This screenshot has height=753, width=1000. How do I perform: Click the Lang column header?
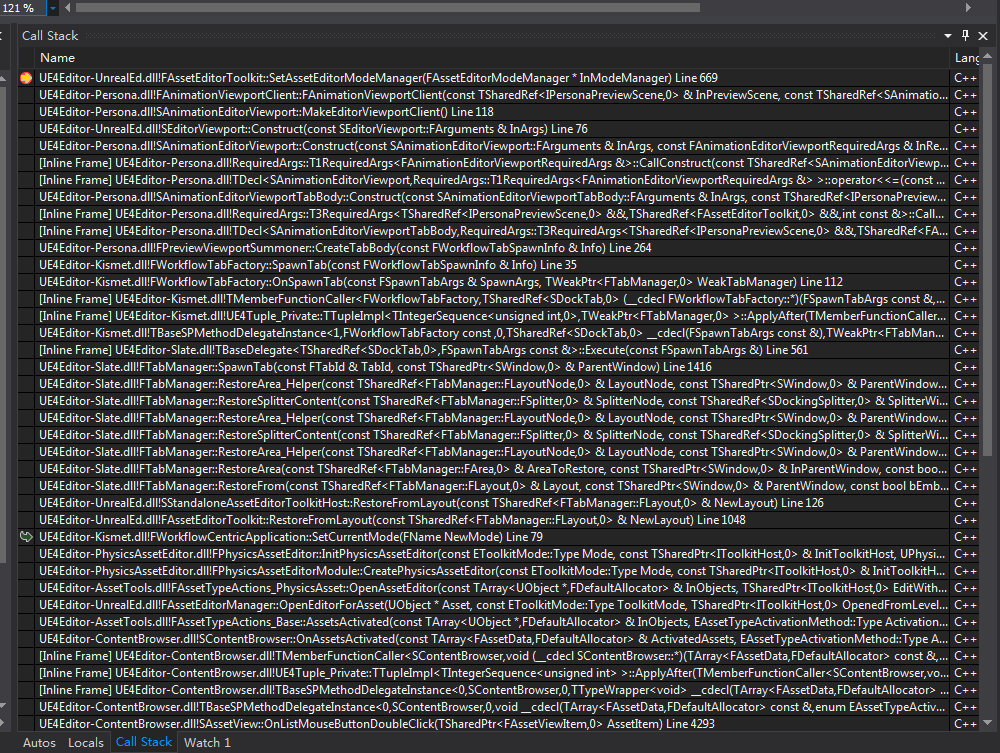coord(966,57)
